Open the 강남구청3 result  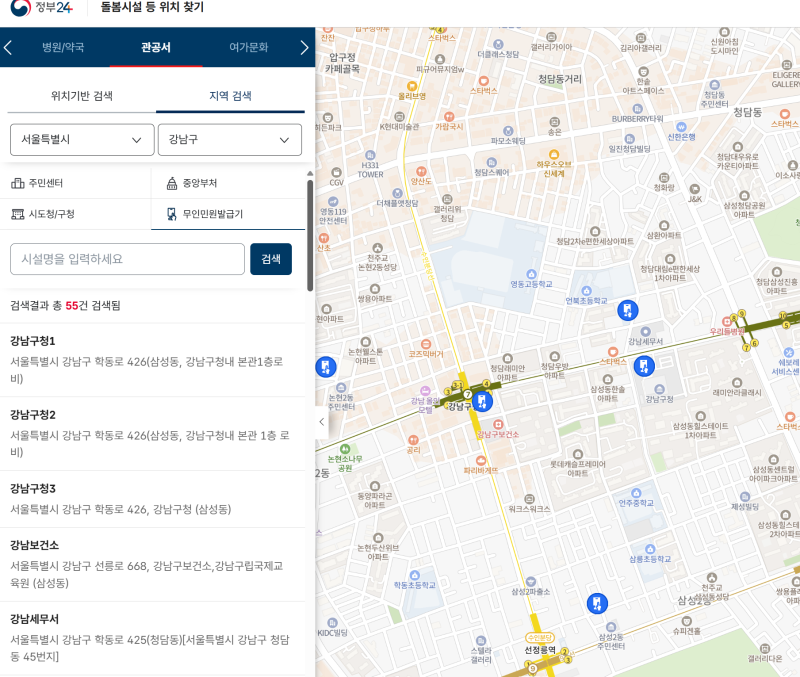click(153, 499)
